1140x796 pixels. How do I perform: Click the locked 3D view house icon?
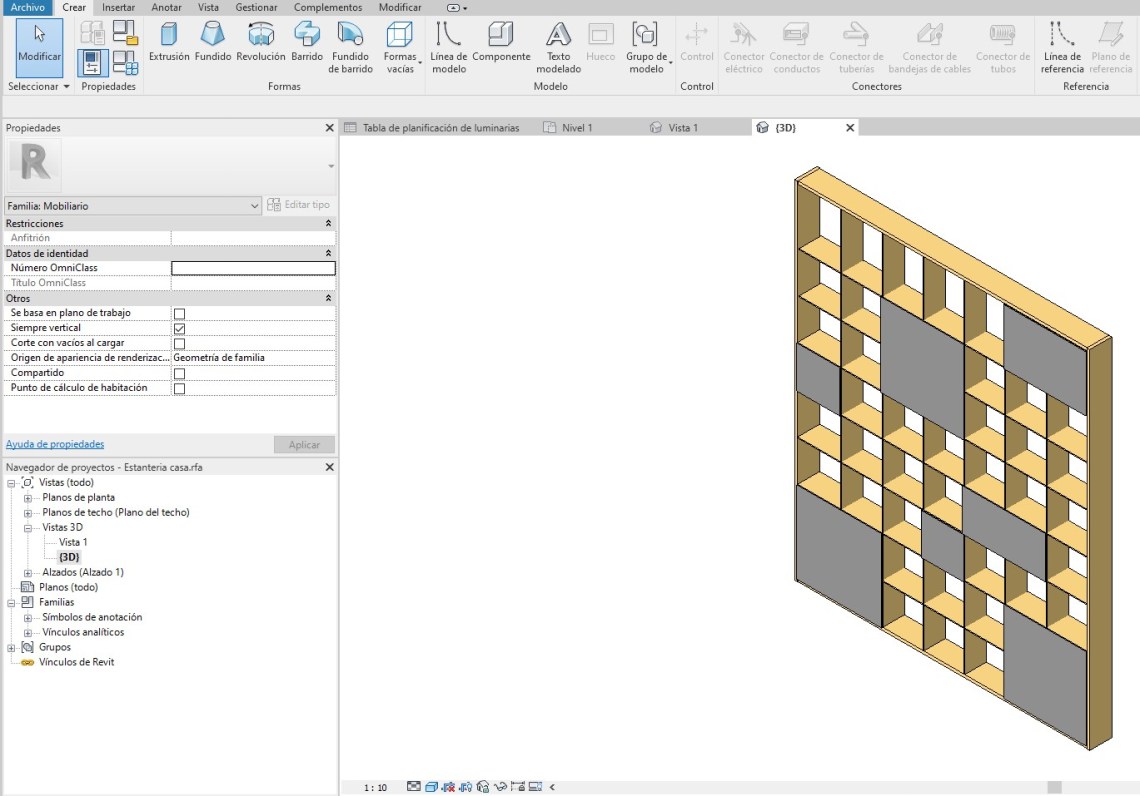click(x=483, y=787)
